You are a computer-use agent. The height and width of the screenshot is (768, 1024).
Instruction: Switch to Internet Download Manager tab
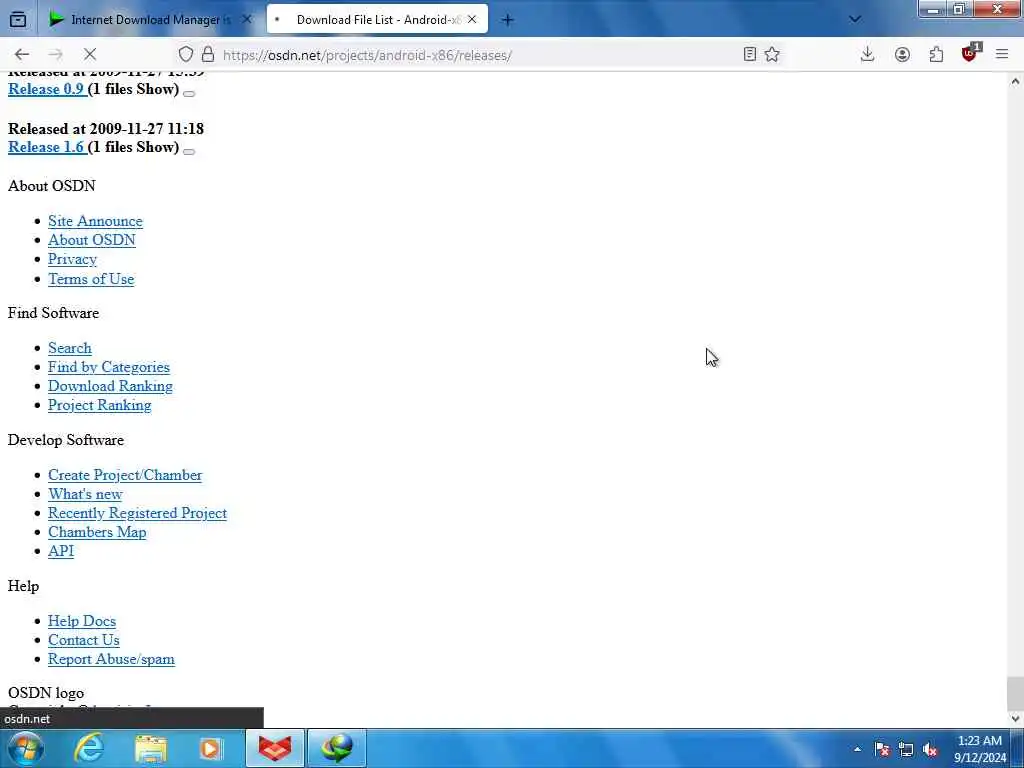(151, 20)
